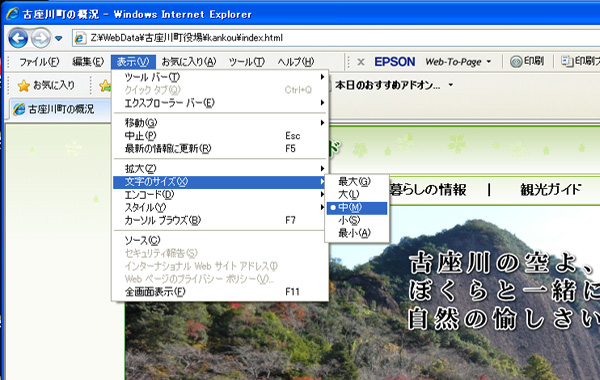Click the Internet Explorer icon in title bar
Screen dimensions: 600x380
(12, 14)
